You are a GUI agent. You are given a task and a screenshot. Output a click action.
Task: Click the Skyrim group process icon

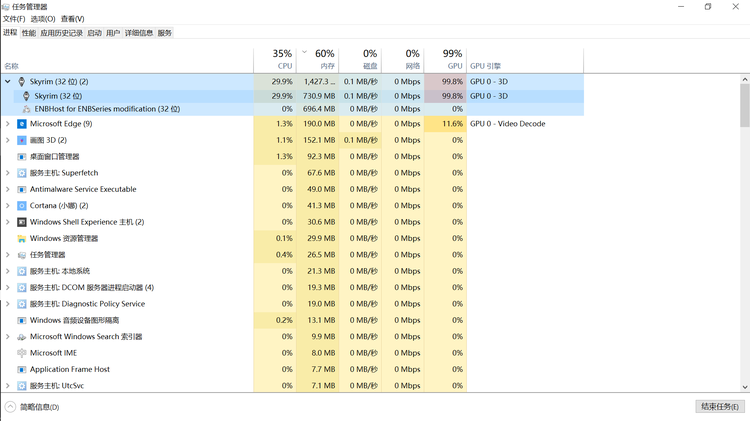click(22, 82)
